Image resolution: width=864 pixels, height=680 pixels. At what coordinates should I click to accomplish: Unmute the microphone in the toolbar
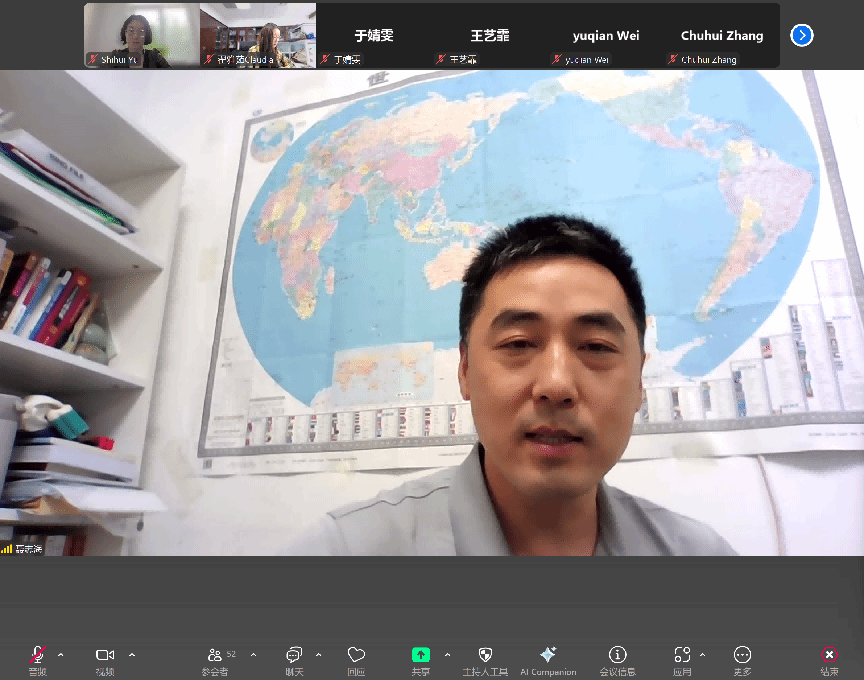(37, 655)
